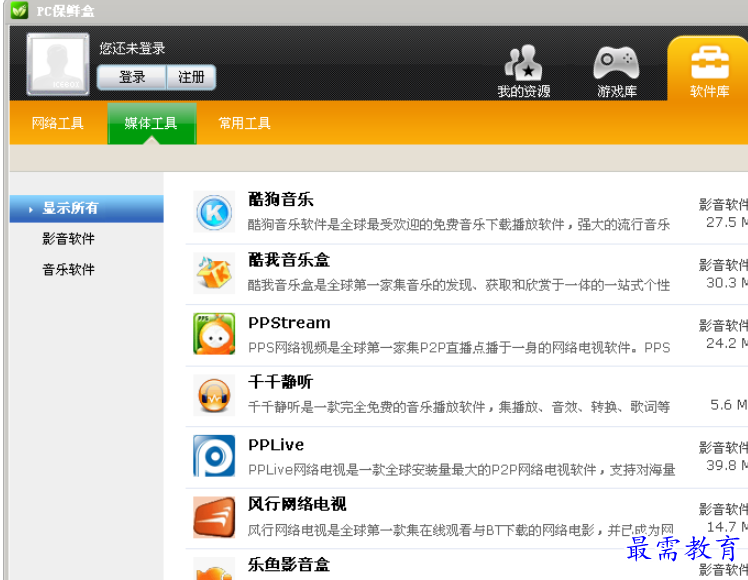Image resolution: width=748 pixels, height=580 pixels.
Task: Click the 14.7 size value for 风行网络电视
Action: 721,527
